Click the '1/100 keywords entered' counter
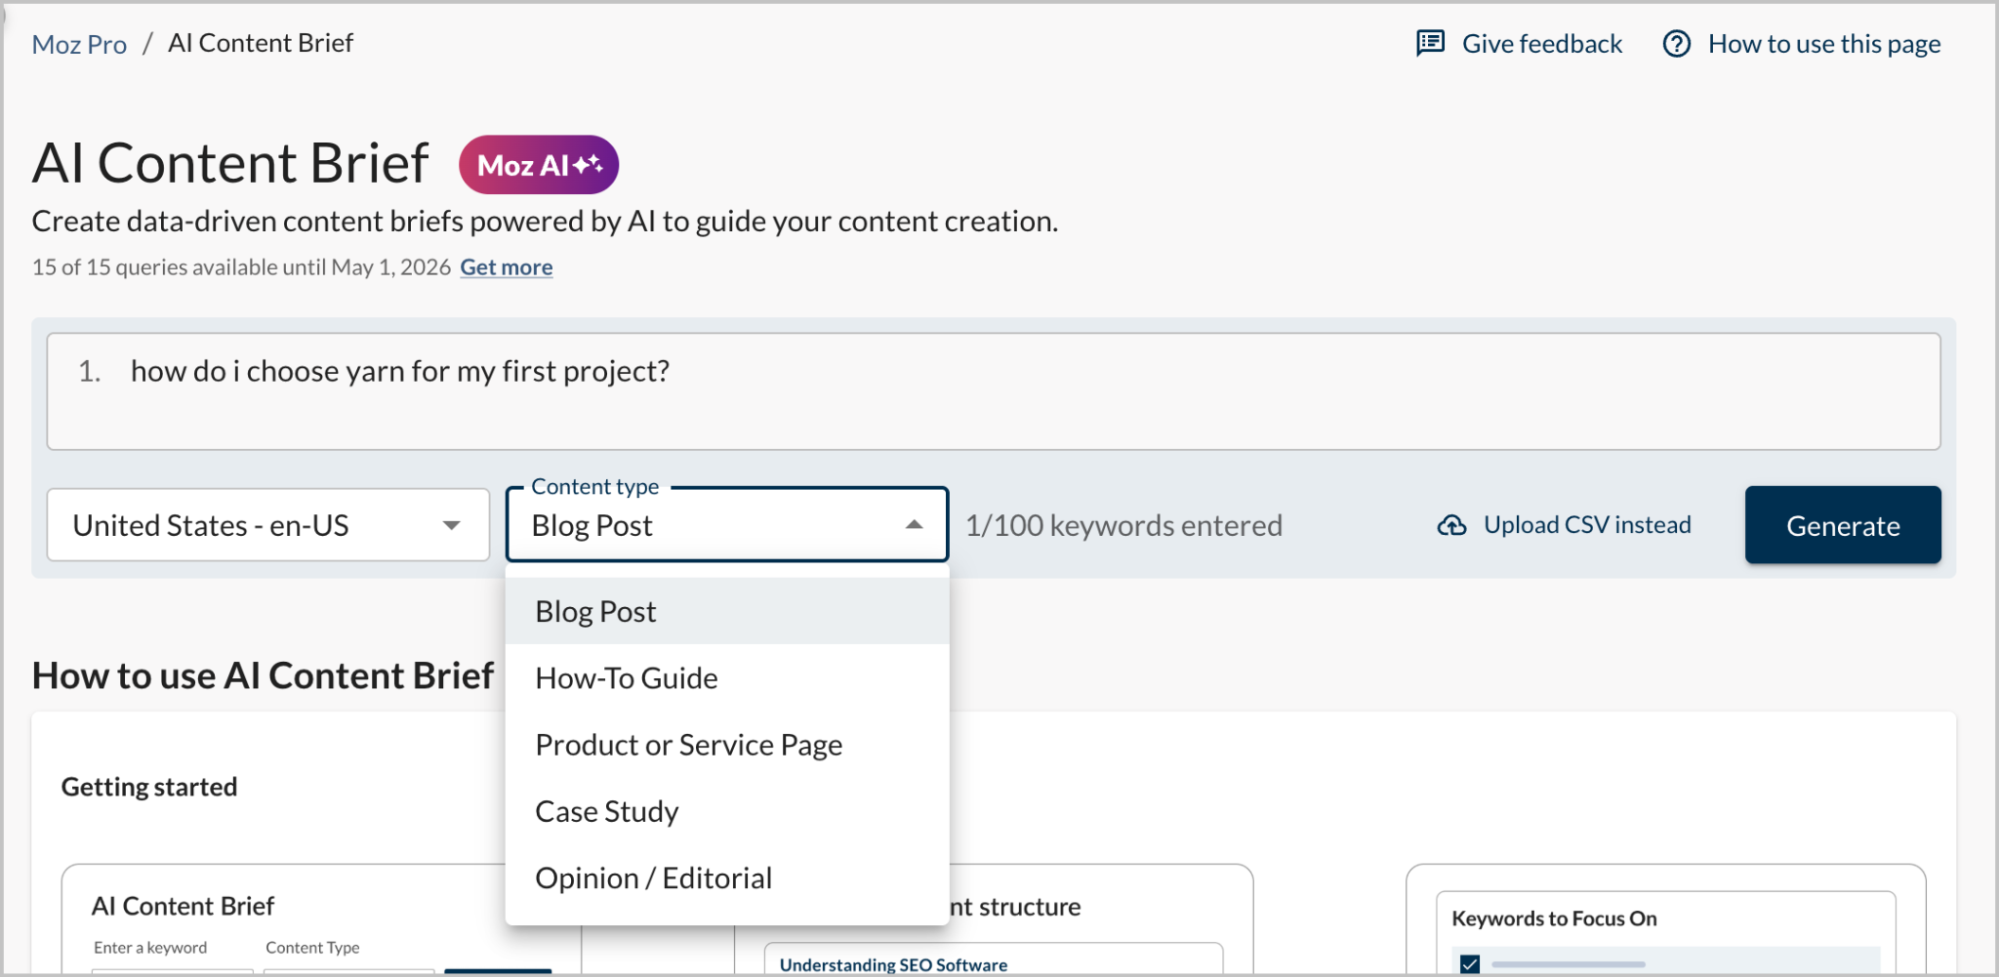Viewport: 1999px width, 978px height. [x=1123, y=525]
